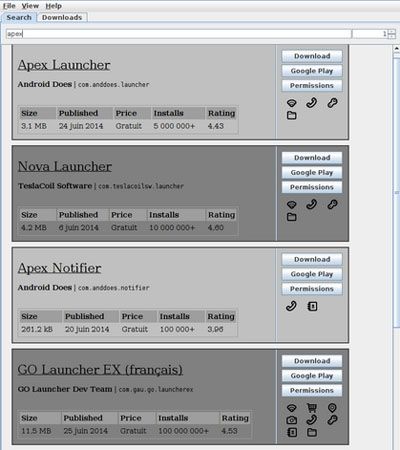Image resolution: width=400 pixels, height=450 pixels.
Task: Download Apex Launcher
Action: click(312, 56)
